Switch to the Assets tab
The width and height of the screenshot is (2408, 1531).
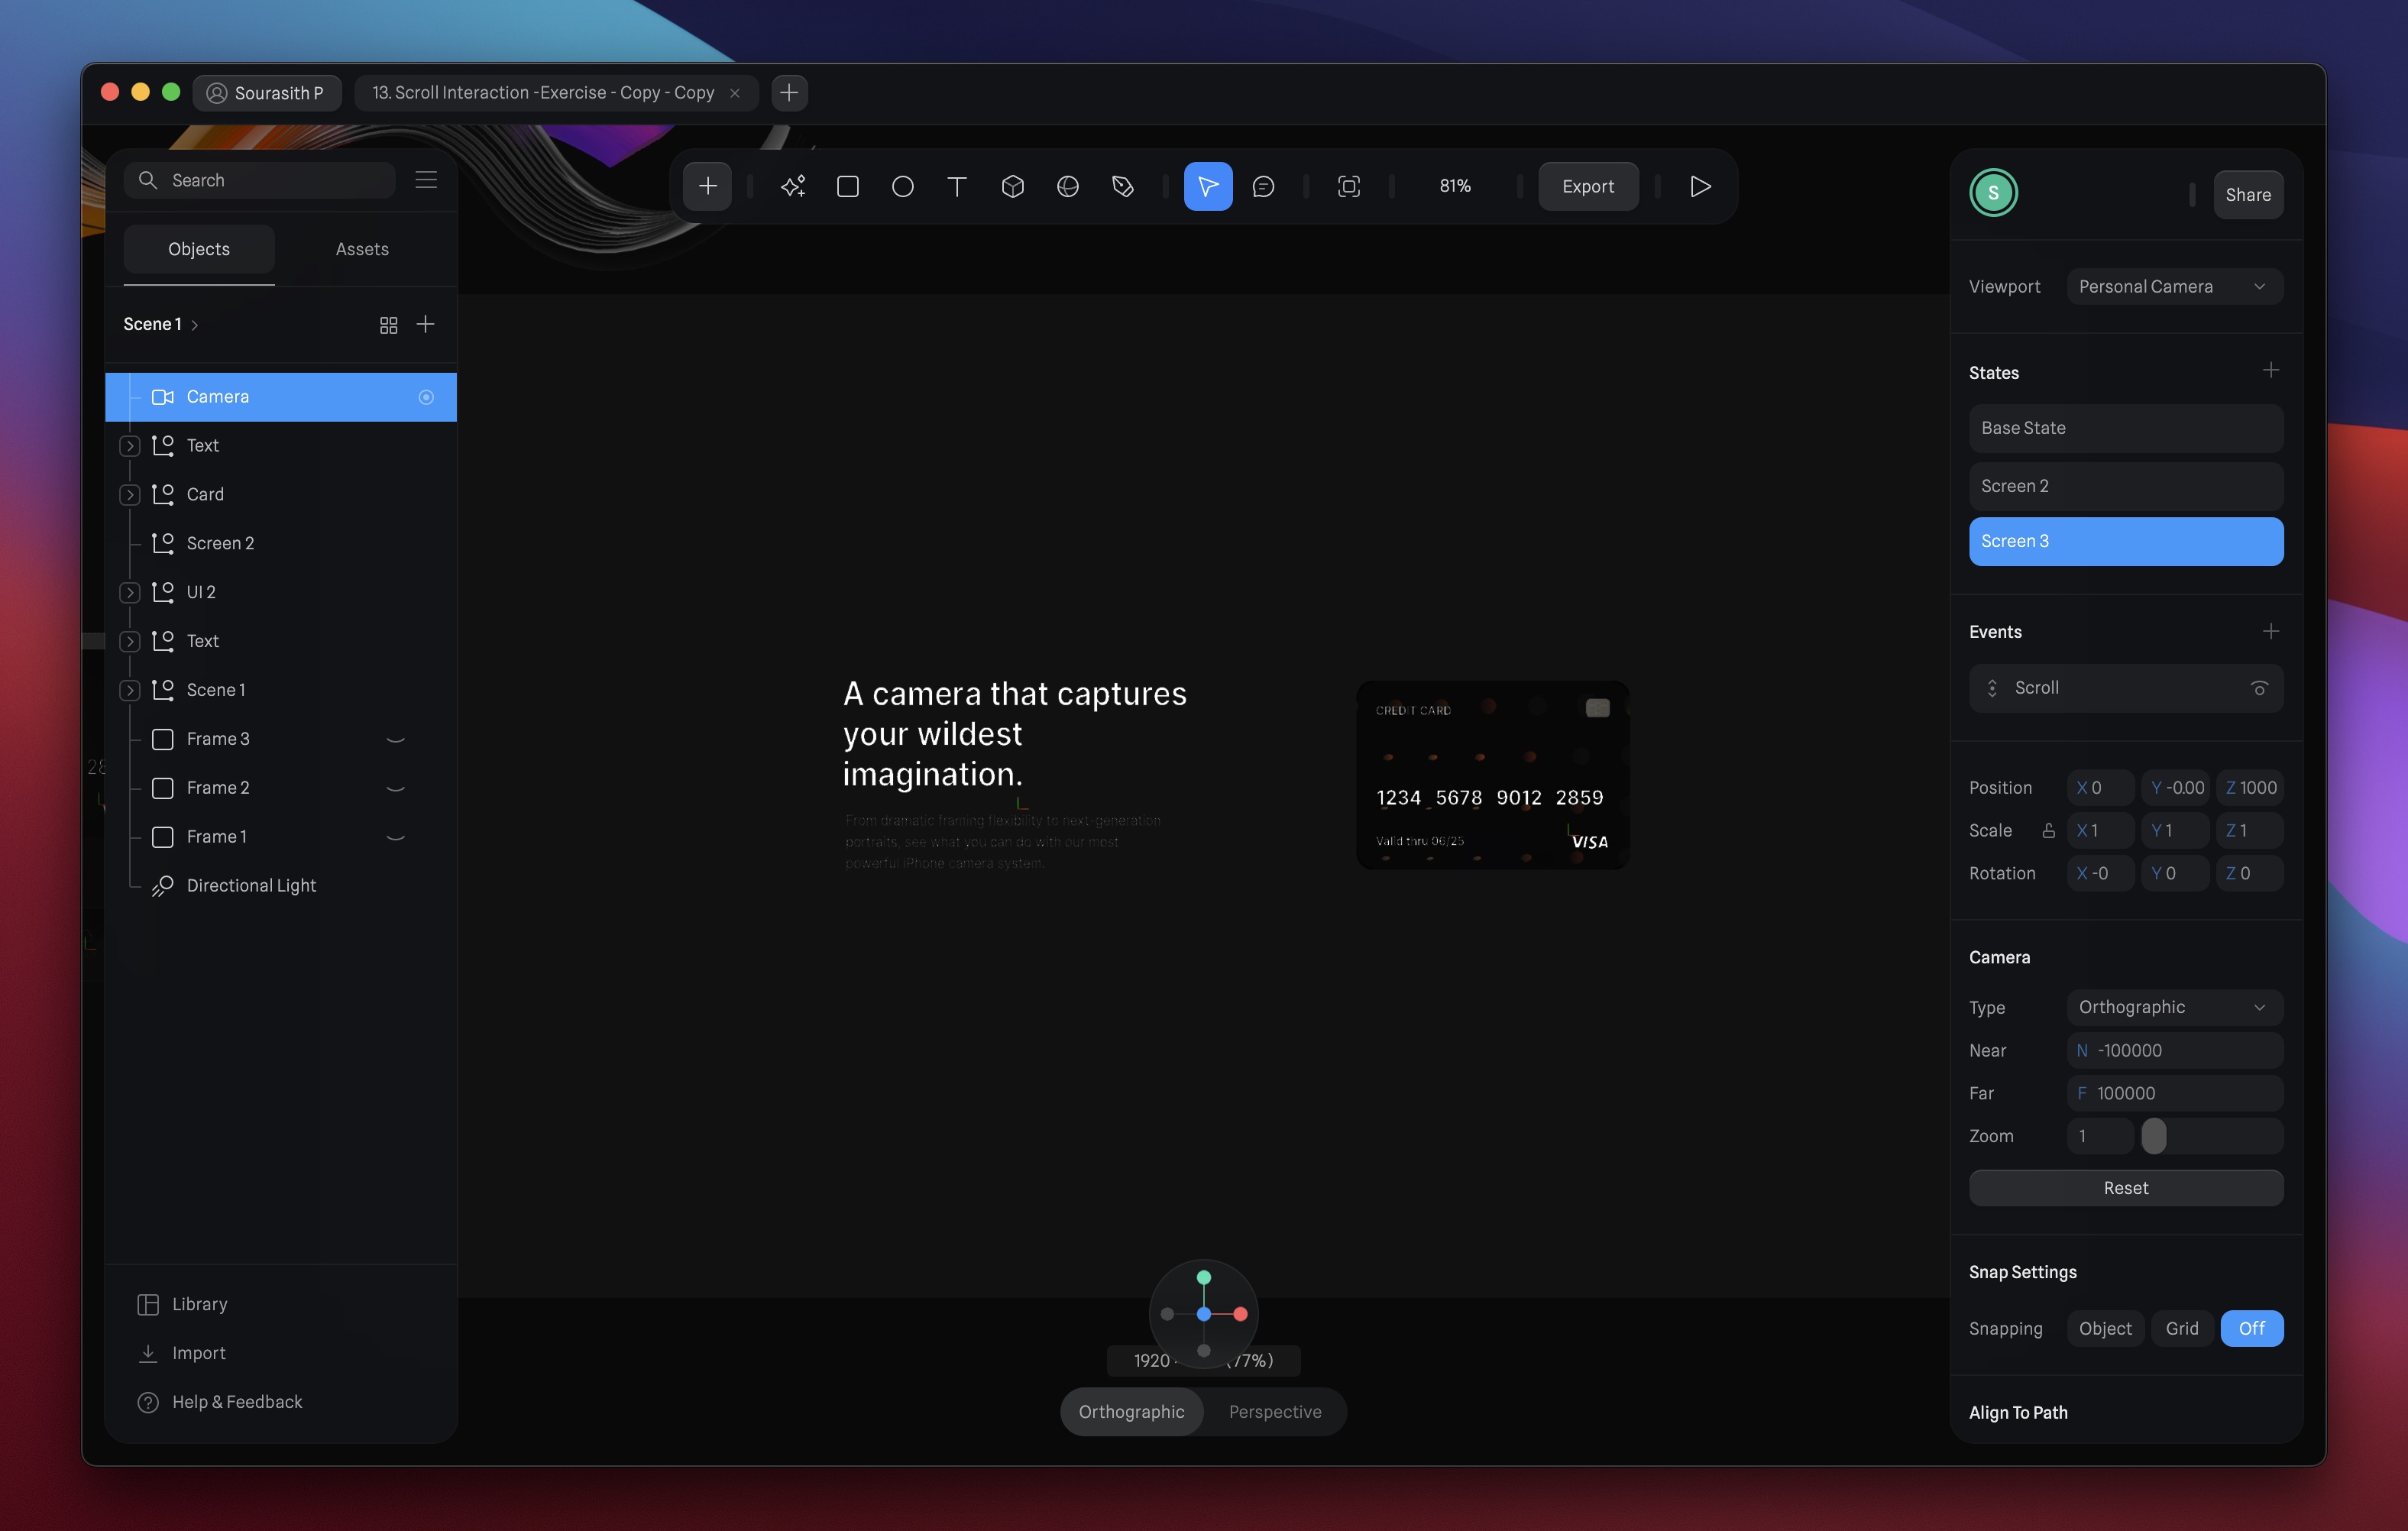[362, 249]
